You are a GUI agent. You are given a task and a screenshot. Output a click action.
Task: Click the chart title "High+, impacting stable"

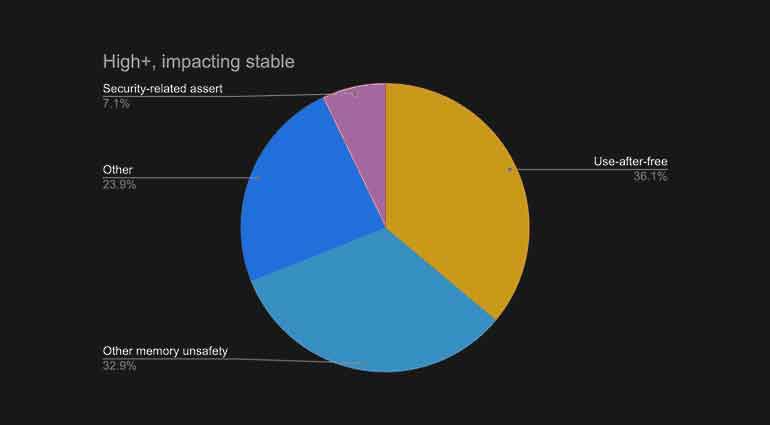click(198, 62)
